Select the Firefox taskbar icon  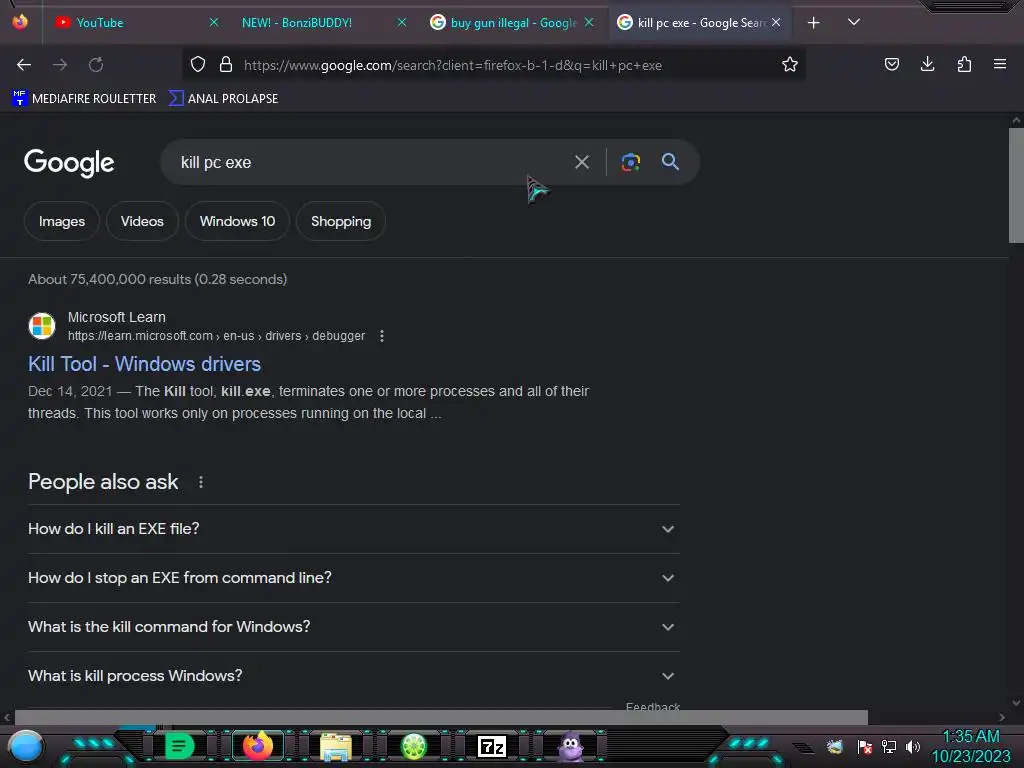258,746
